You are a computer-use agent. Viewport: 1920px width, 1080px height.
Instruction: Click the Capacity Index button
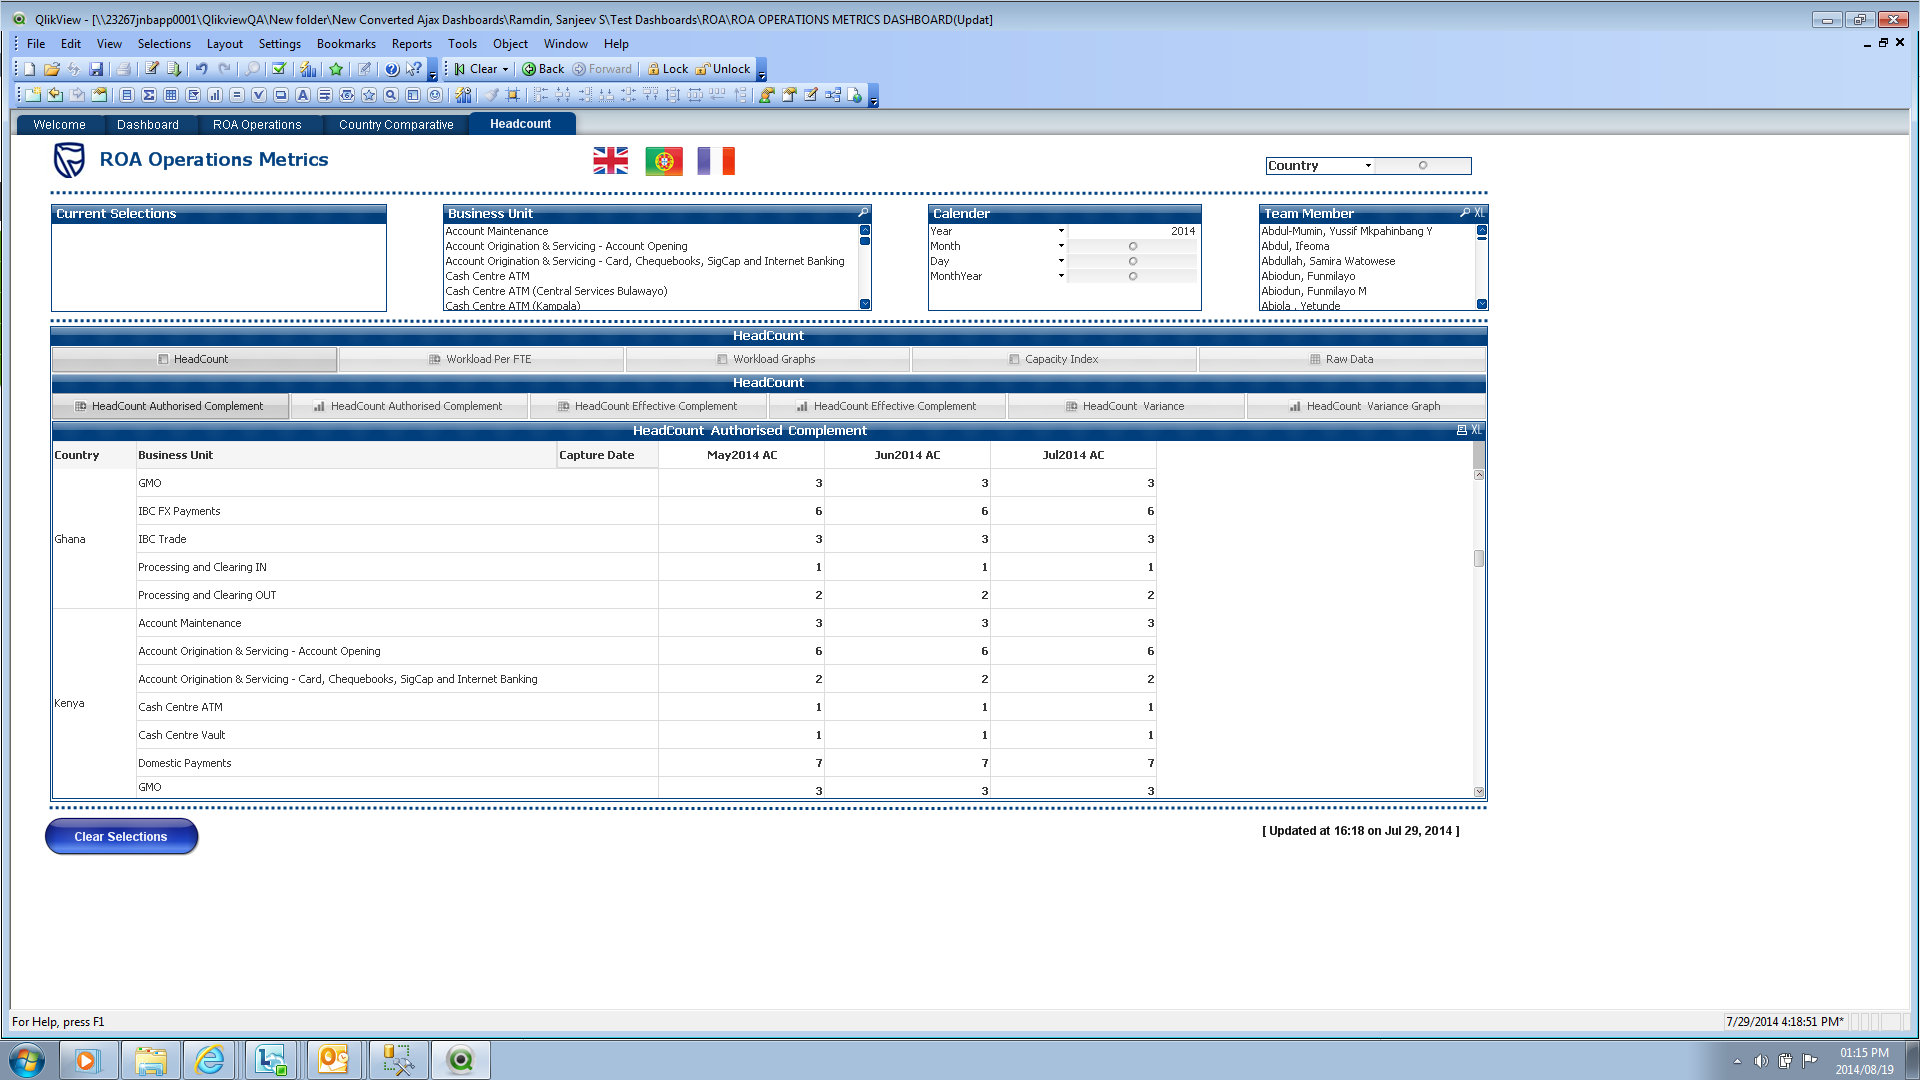1054,359
